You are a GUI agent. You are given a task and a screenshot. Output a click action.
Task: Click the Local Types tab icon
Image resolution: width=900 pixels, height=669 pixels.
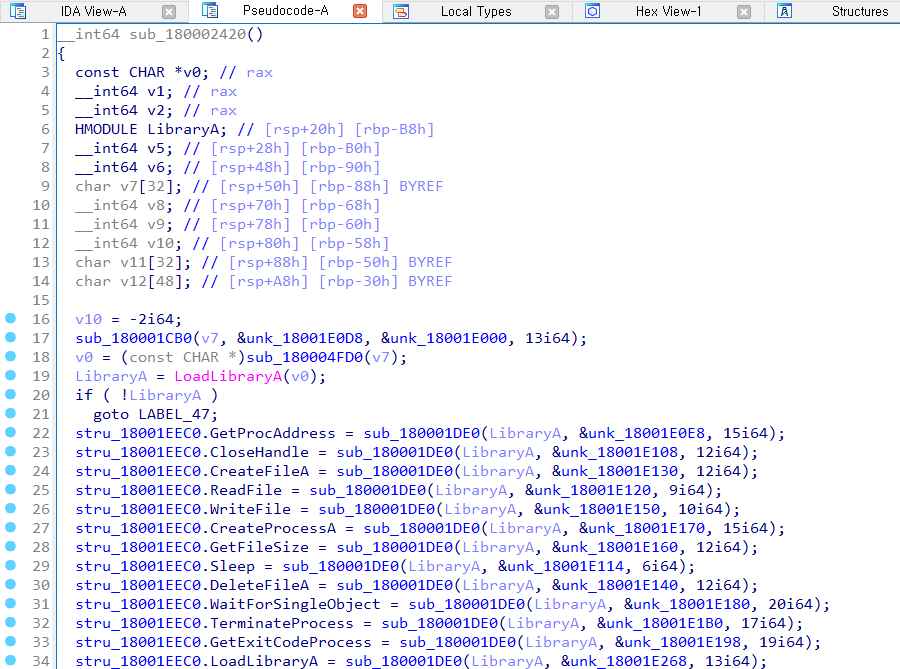pos(401,11)
